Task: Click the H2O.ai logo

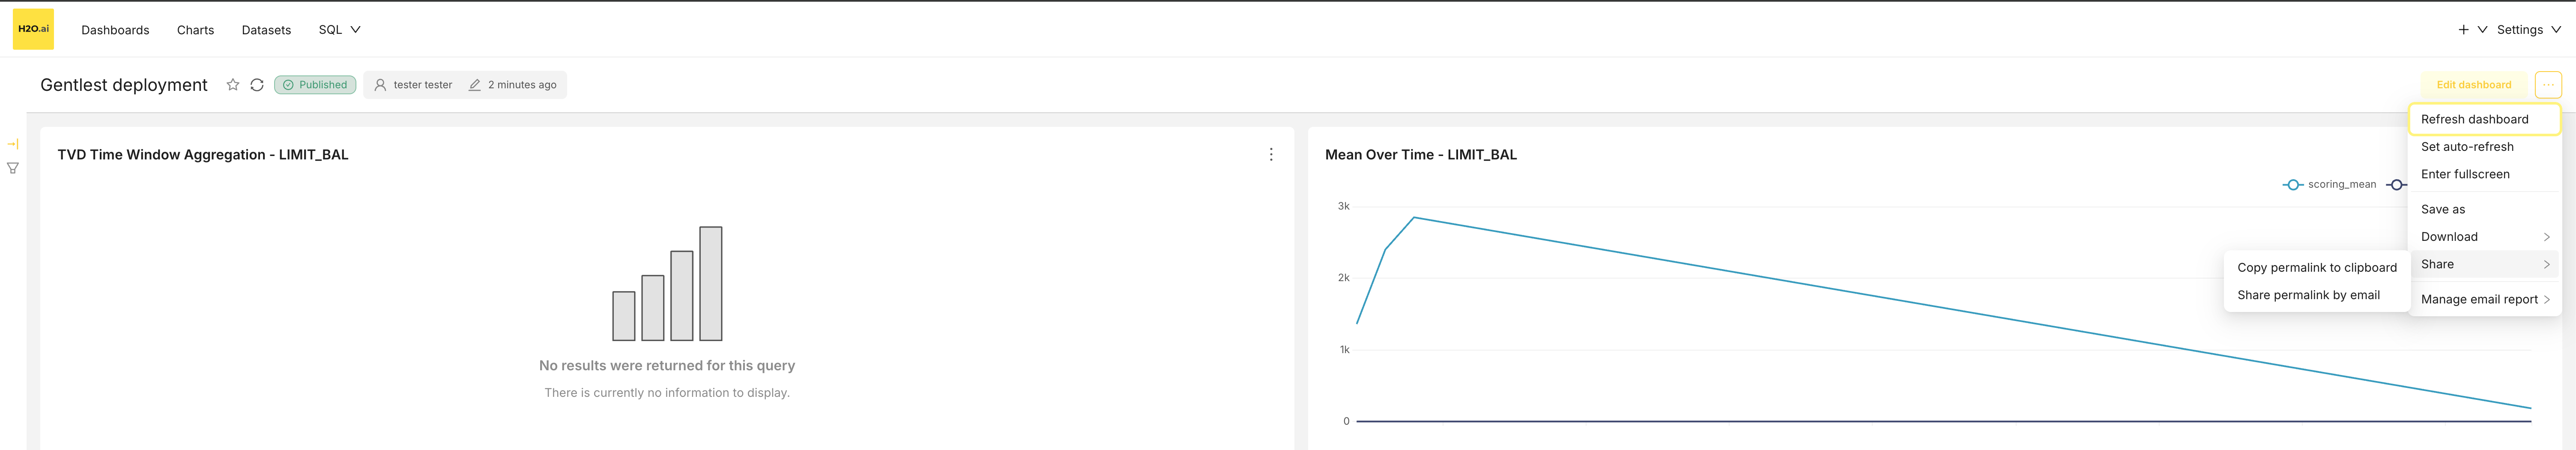Action: 33,29
